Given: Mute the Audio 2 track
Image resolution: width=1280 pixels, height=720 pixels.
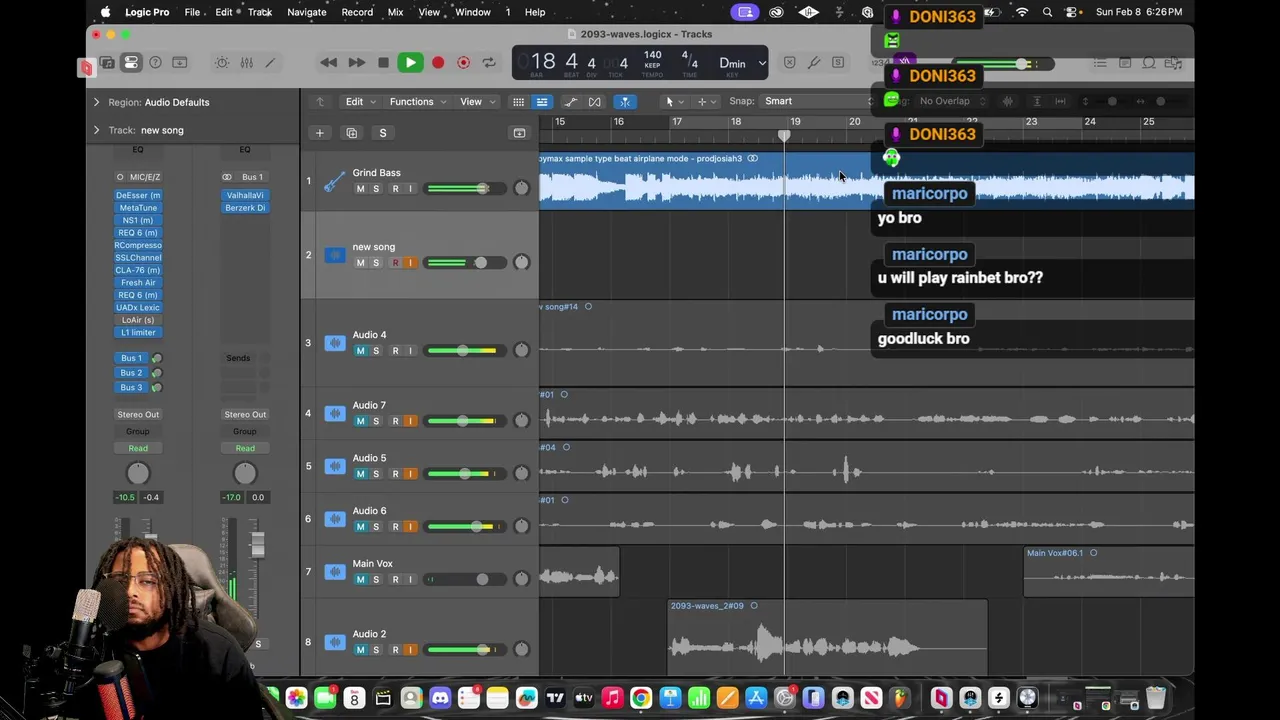Looking at the screenshot, I should 360,650.
